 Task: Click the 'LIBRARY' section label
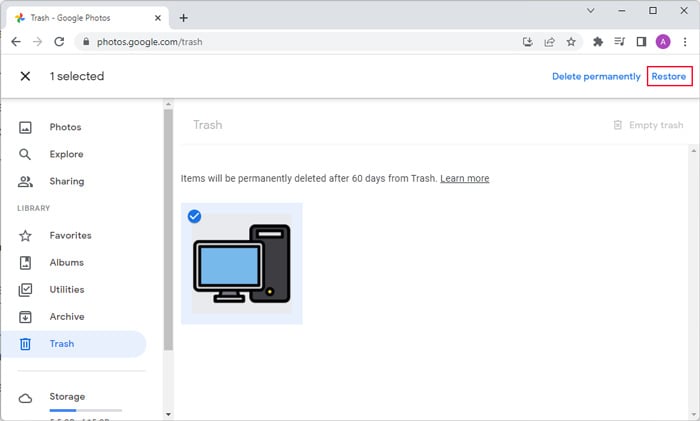[33, 208]
